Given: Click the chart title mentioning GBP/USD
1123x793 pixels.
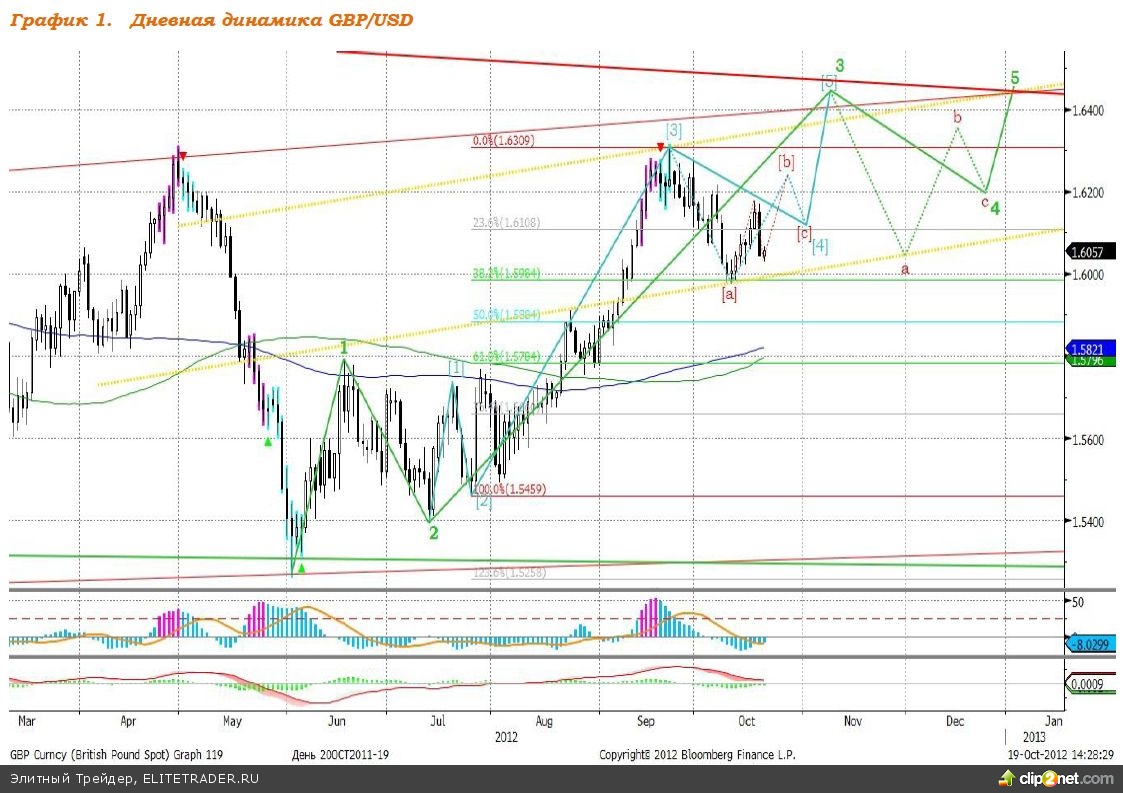Looking at the screenshot, I should click(212, 20).
